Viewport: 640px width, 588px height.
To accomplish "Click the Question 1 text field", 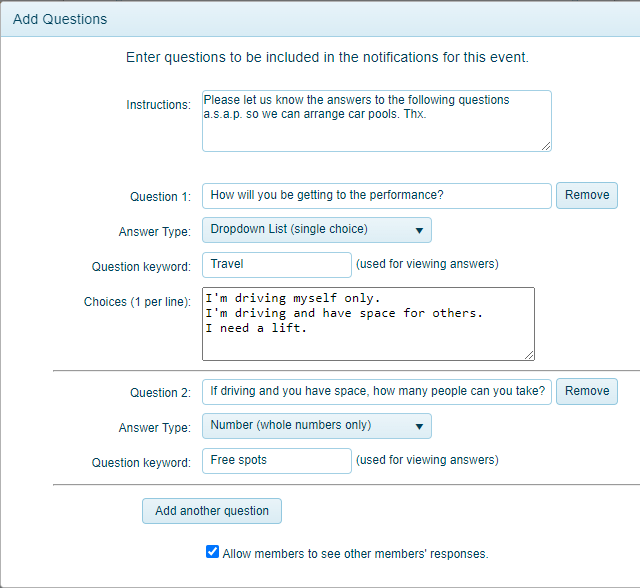I will [376, 195].
